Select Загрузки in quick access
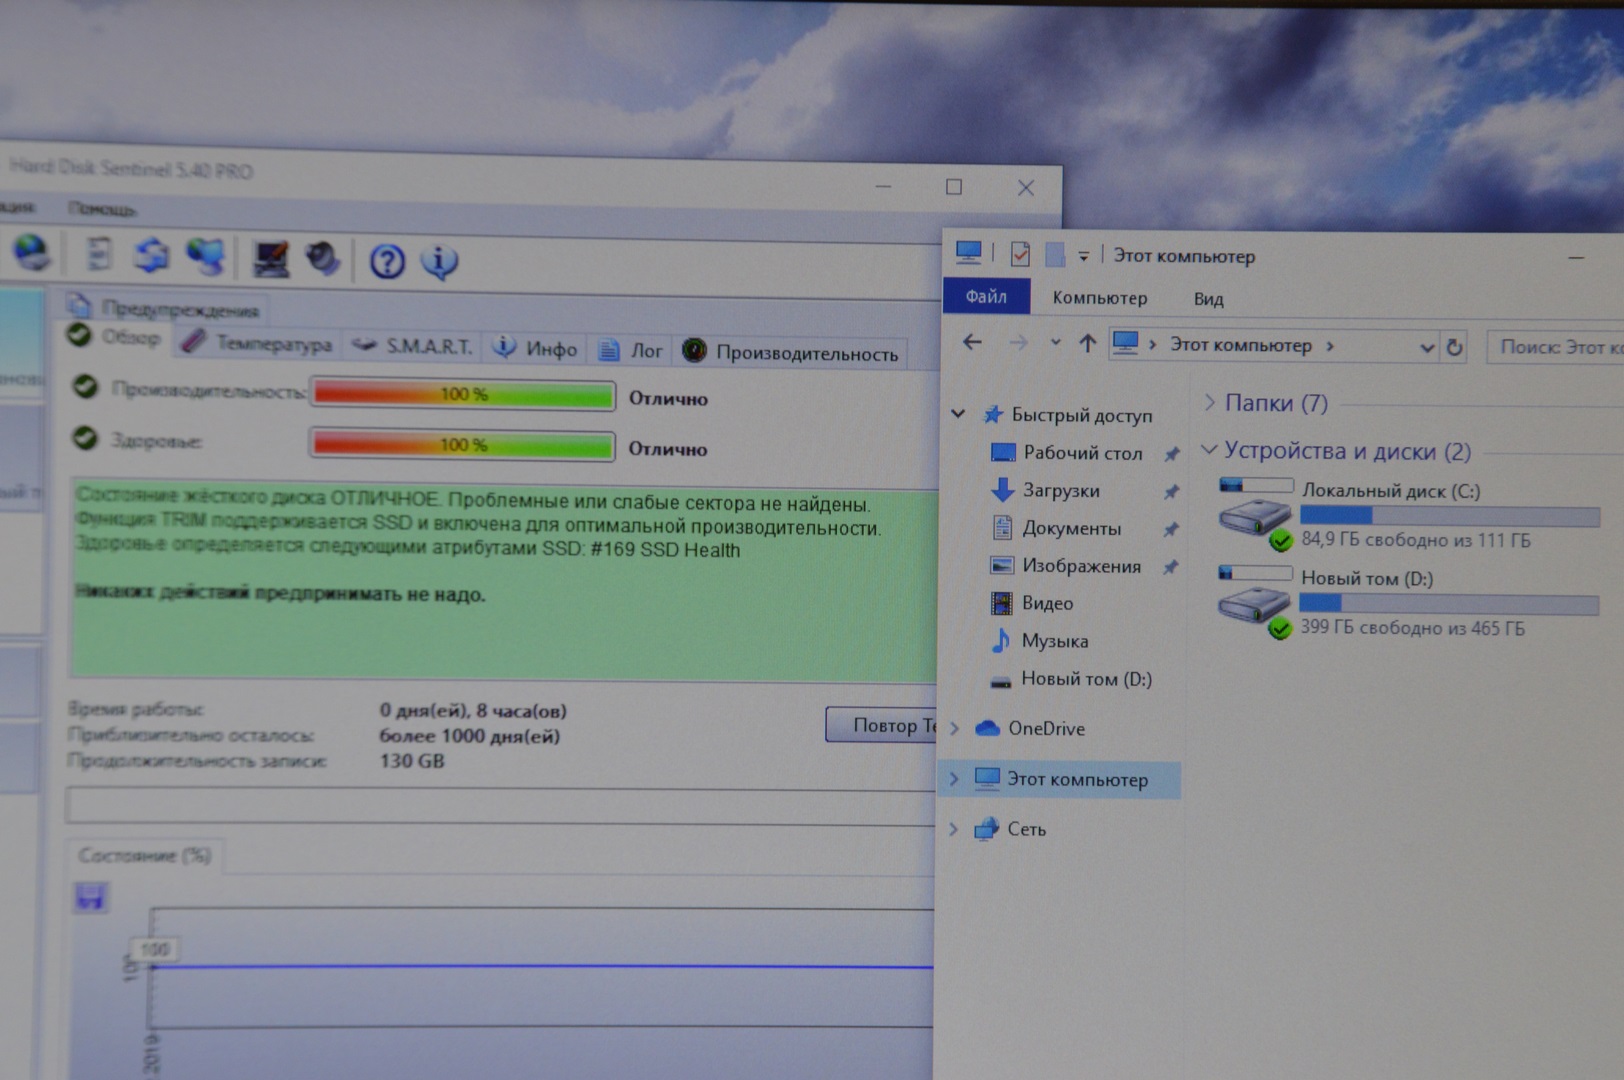The width and height of the screenshot is (1624, 1080). click(1060, 490)
